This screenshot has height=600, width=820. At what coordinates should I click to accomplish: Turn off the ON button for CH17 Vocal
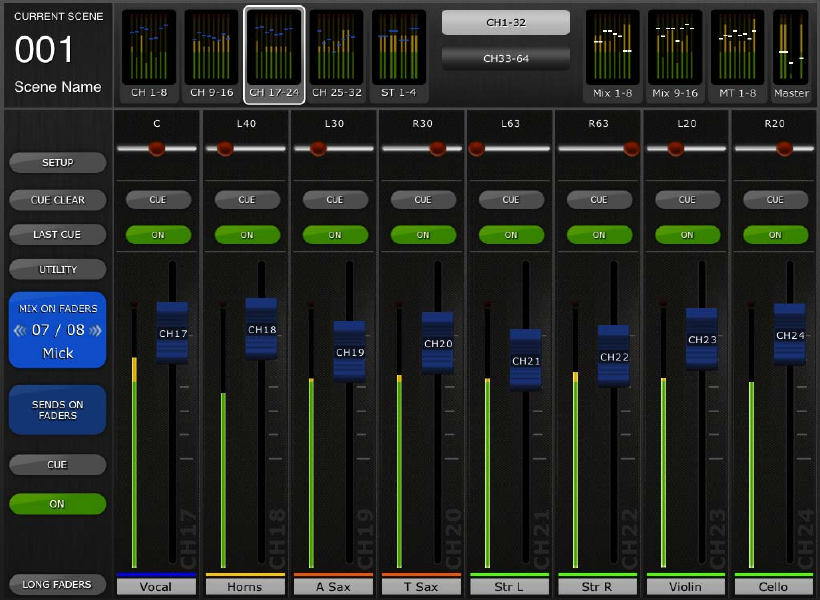(158, 235)
